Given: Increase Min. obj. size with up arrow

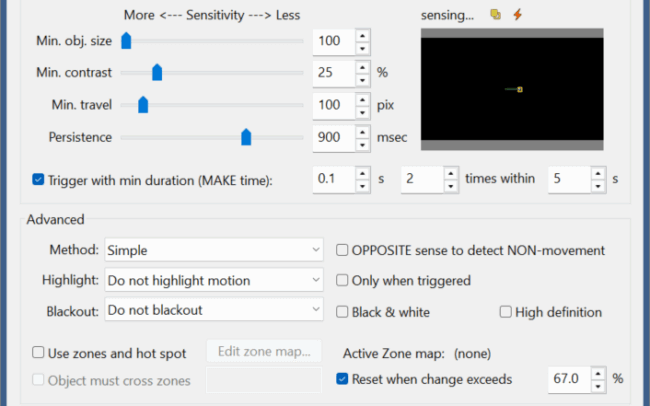Looking at the screenshot, I should click(361, 36).
